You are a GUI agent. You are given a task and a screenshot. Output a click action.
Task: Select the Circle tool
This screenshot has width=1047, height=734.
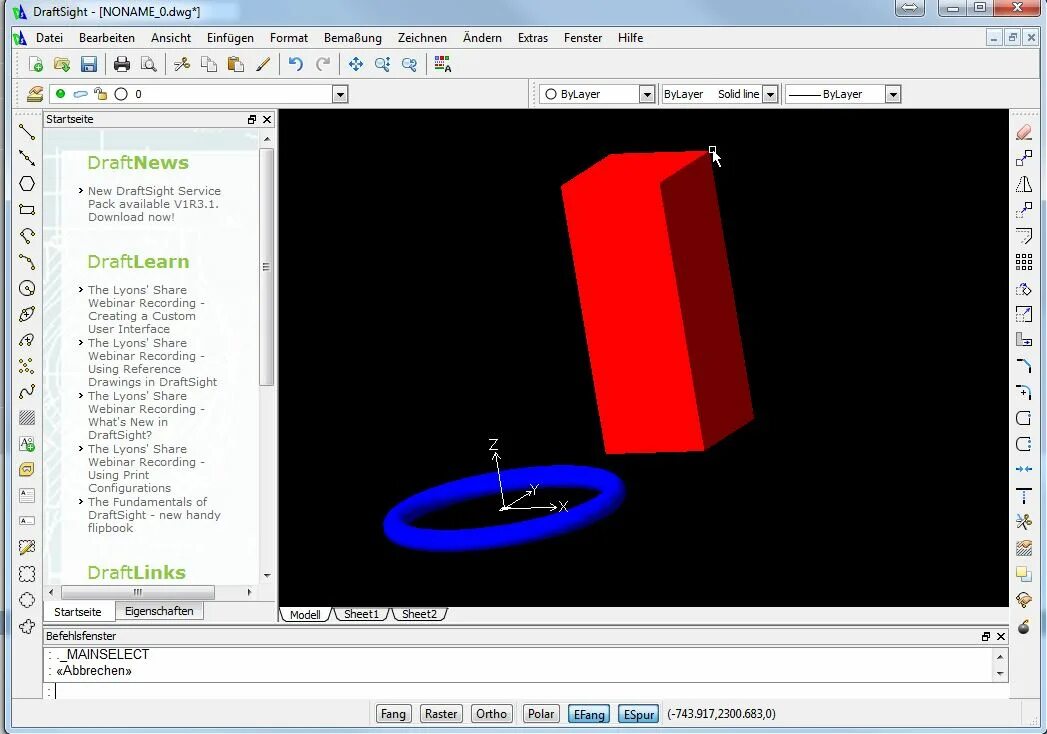(27, 288)
